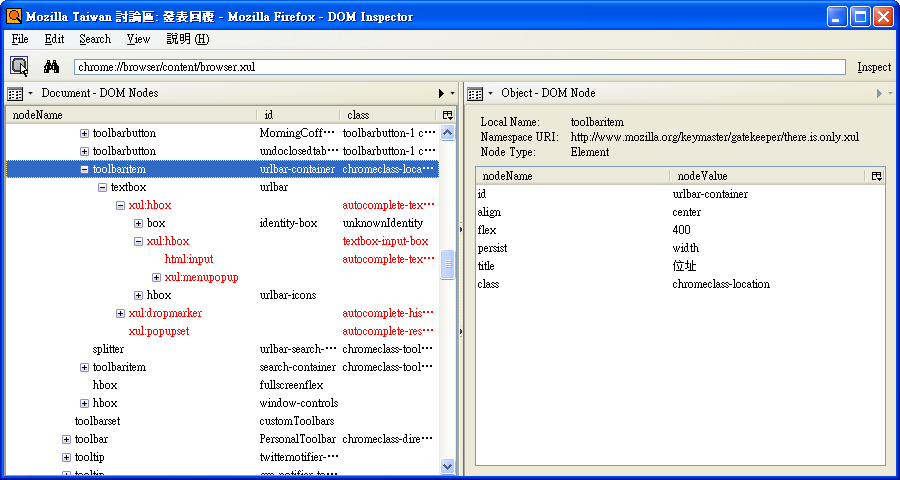The height and width of the screenshot is (480, 900).
Task: Expand the xul:menupopup node
Action: click(157, 278)
